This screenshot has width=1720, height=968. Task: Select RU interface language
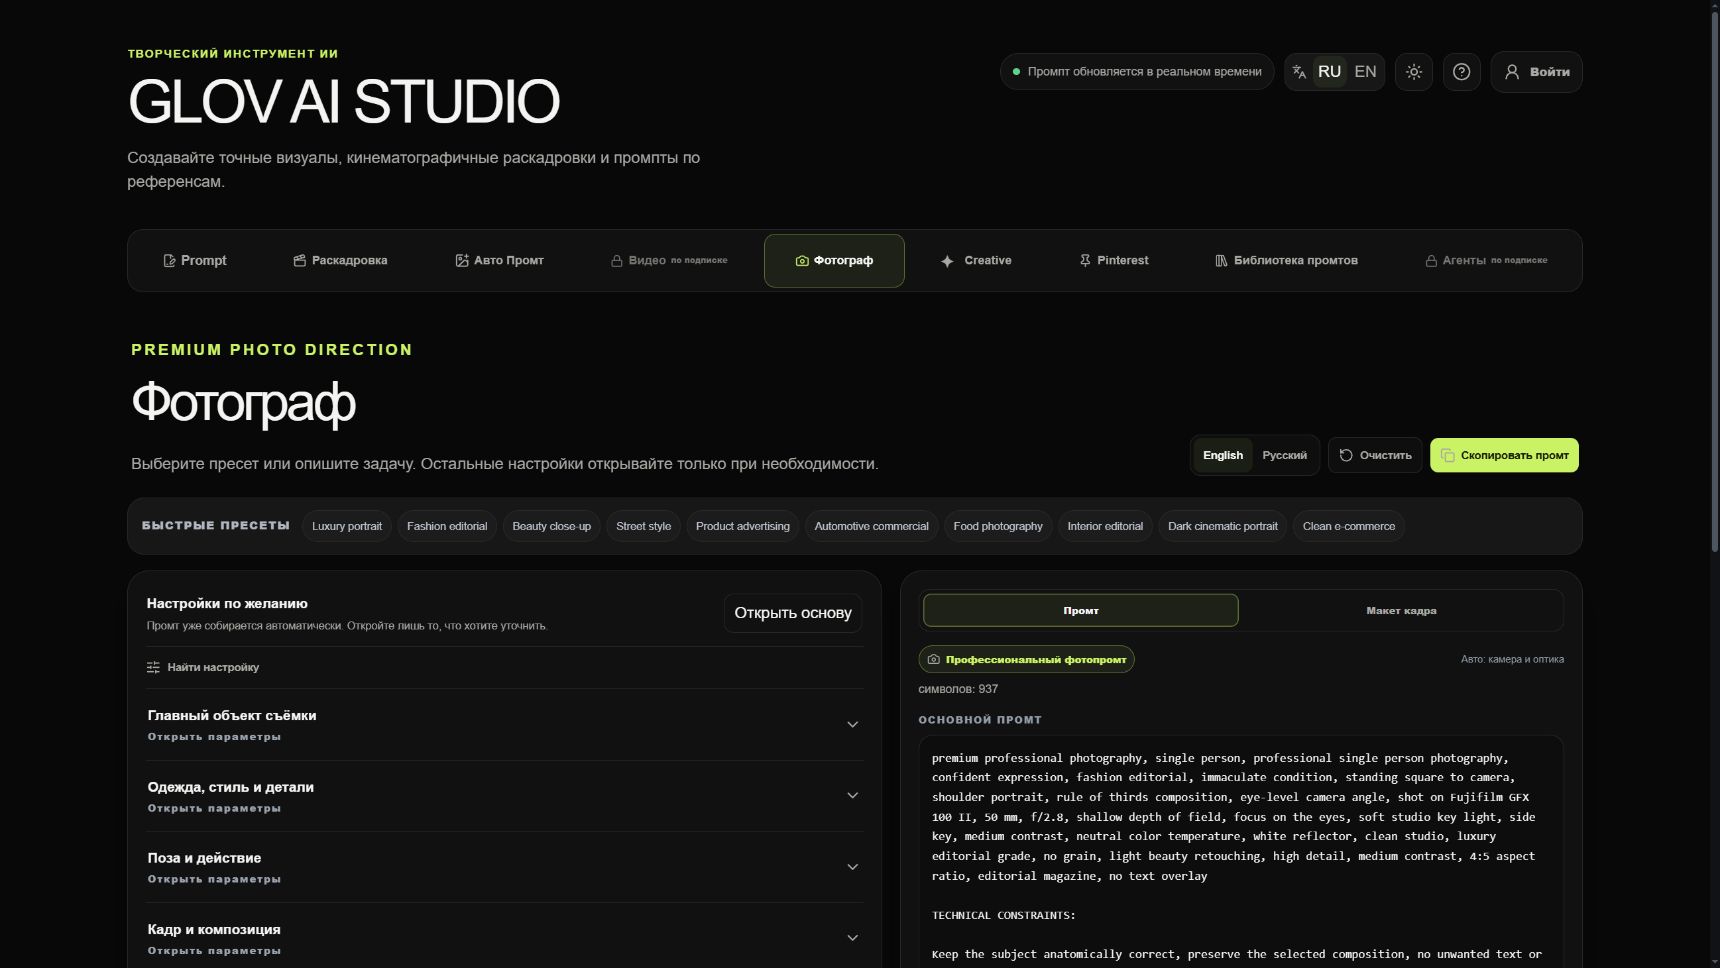tap(1329, 72)
